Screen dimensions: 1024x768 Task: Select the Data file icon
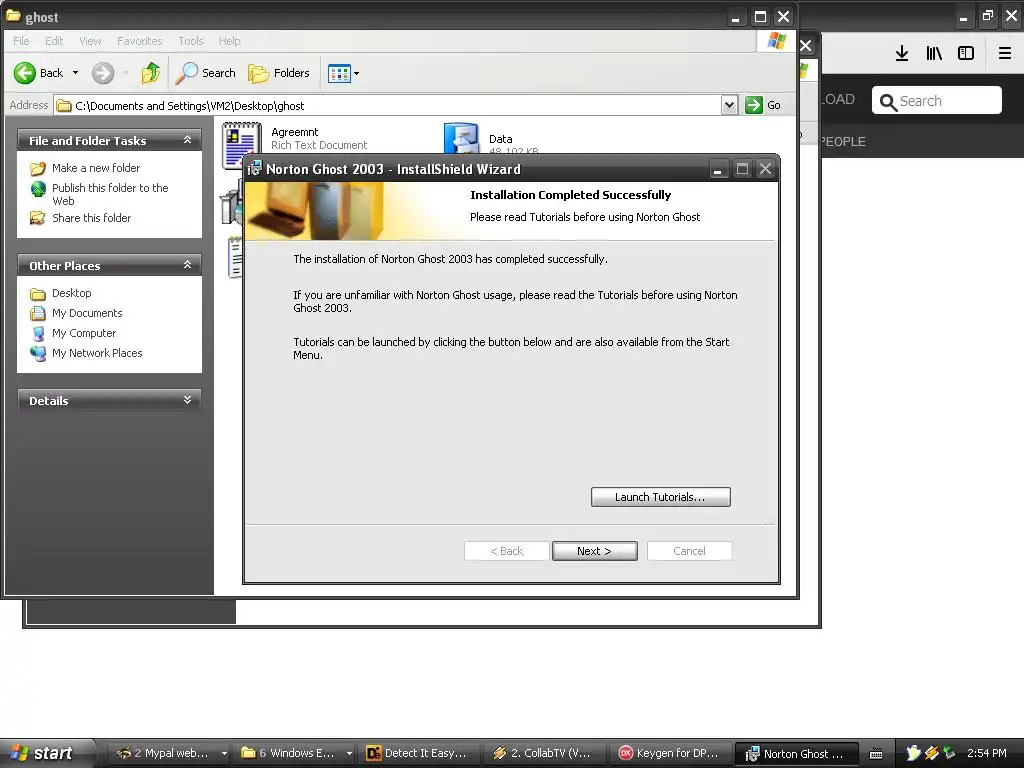(x=461, y=138)
